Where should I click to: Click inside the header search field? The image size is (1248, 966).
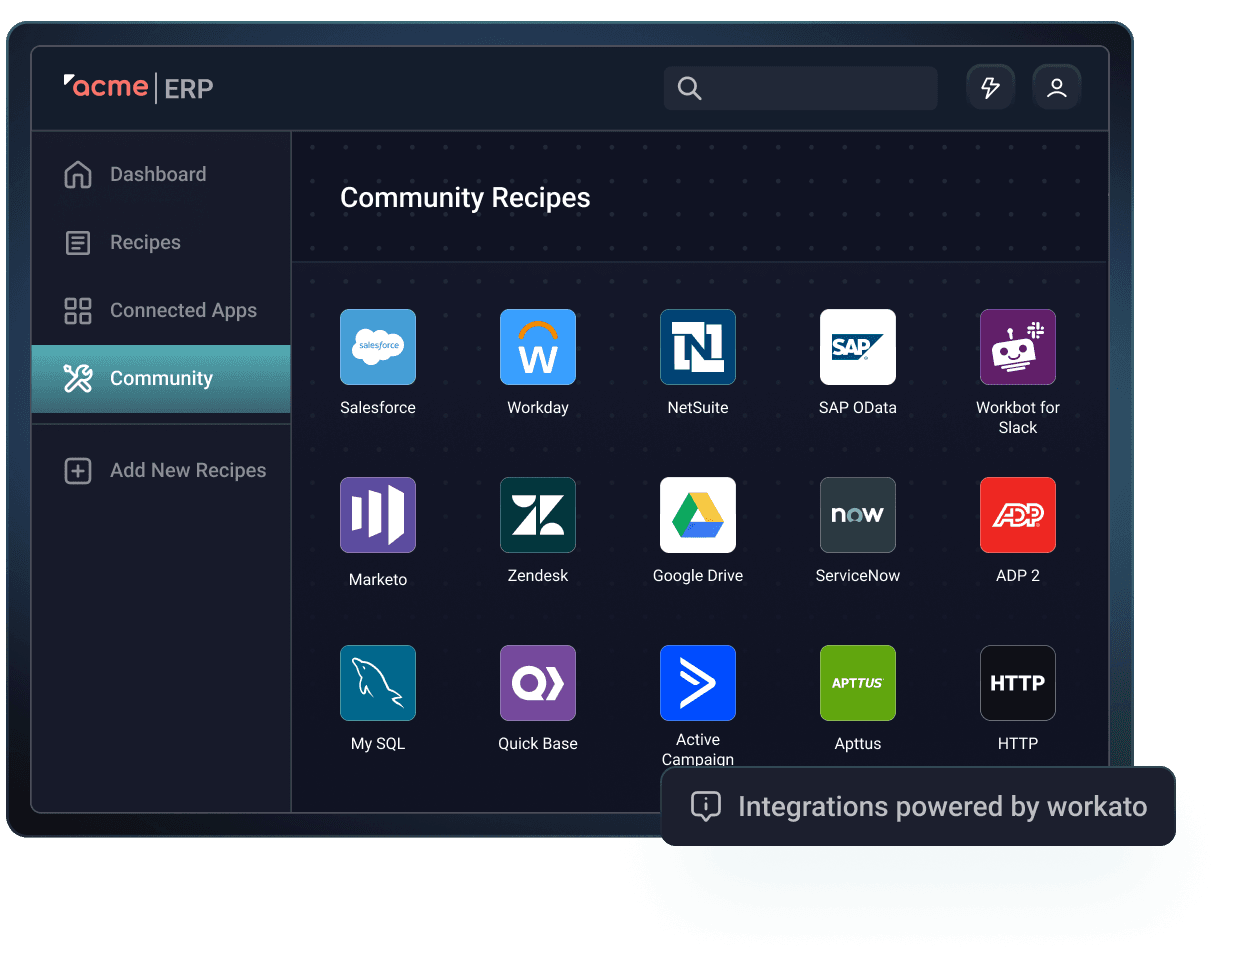coord(801,88)
